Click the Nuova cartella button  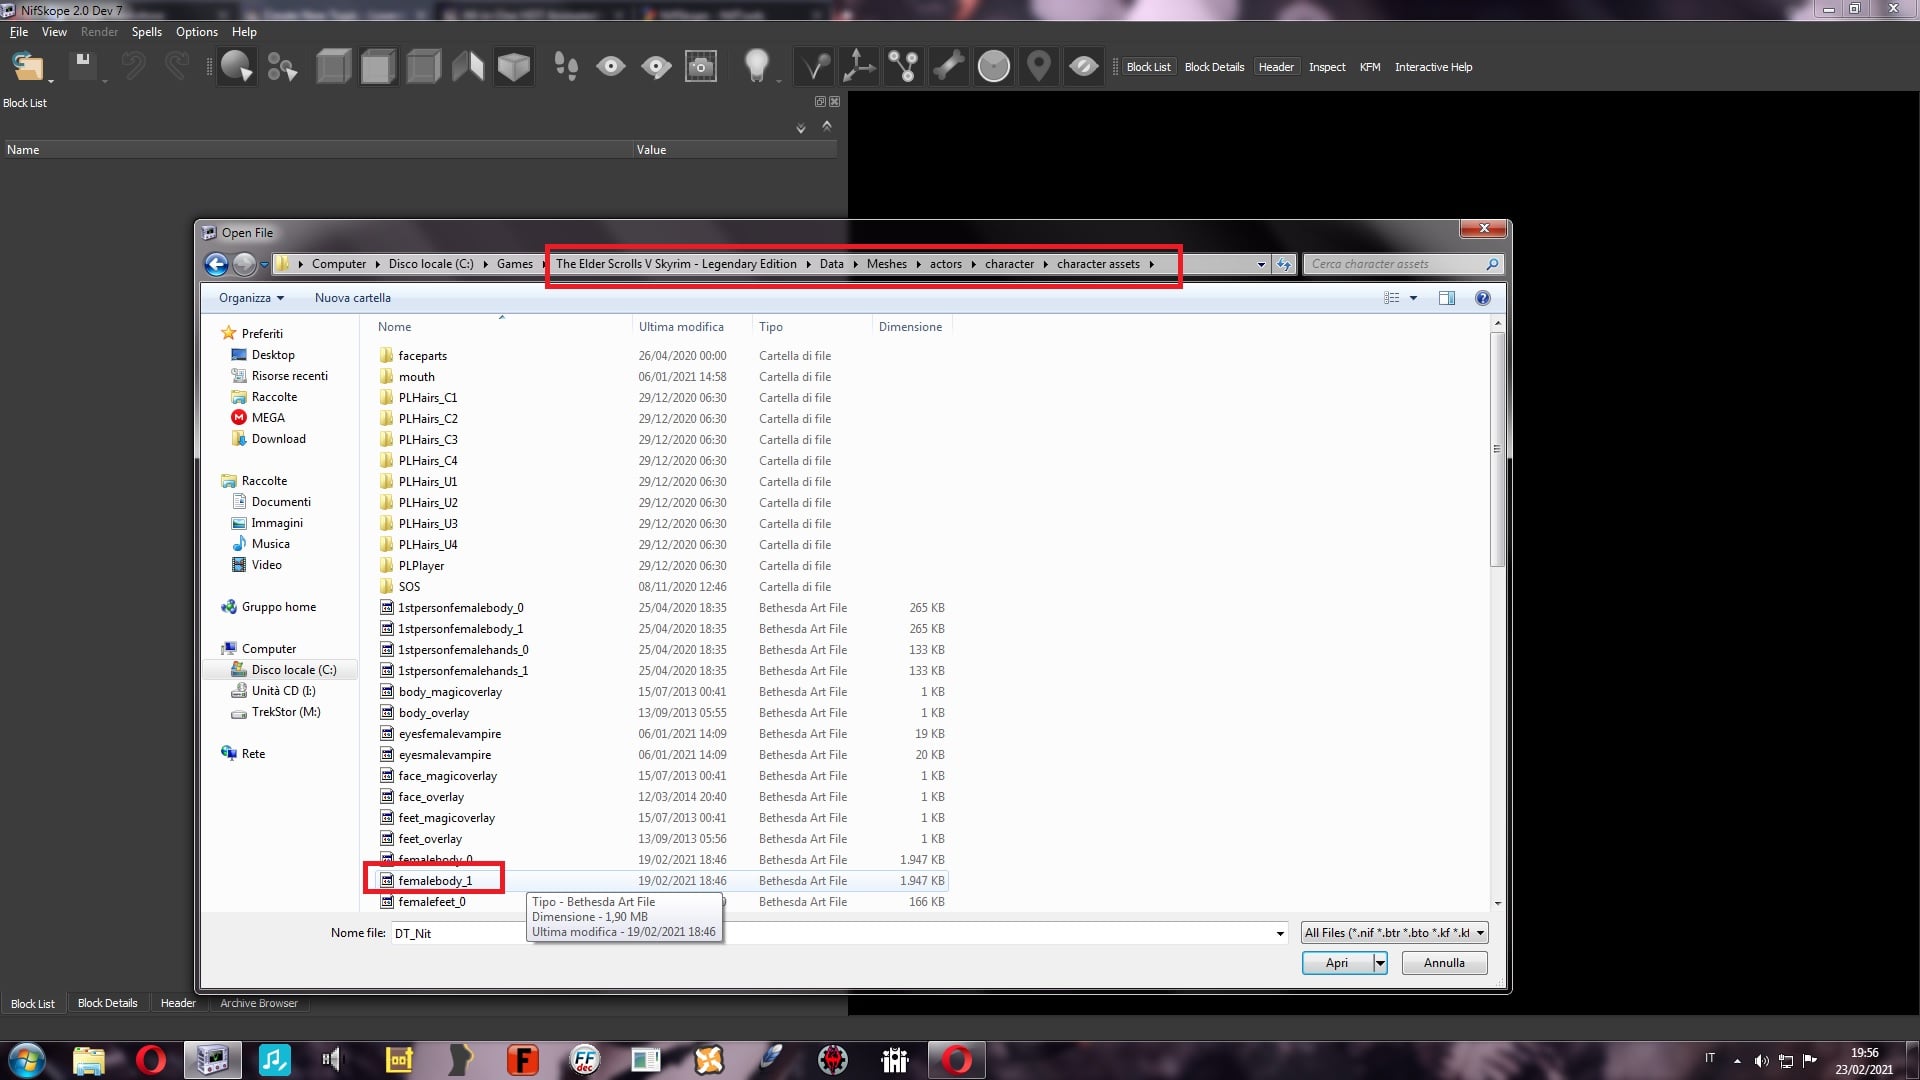352,298
